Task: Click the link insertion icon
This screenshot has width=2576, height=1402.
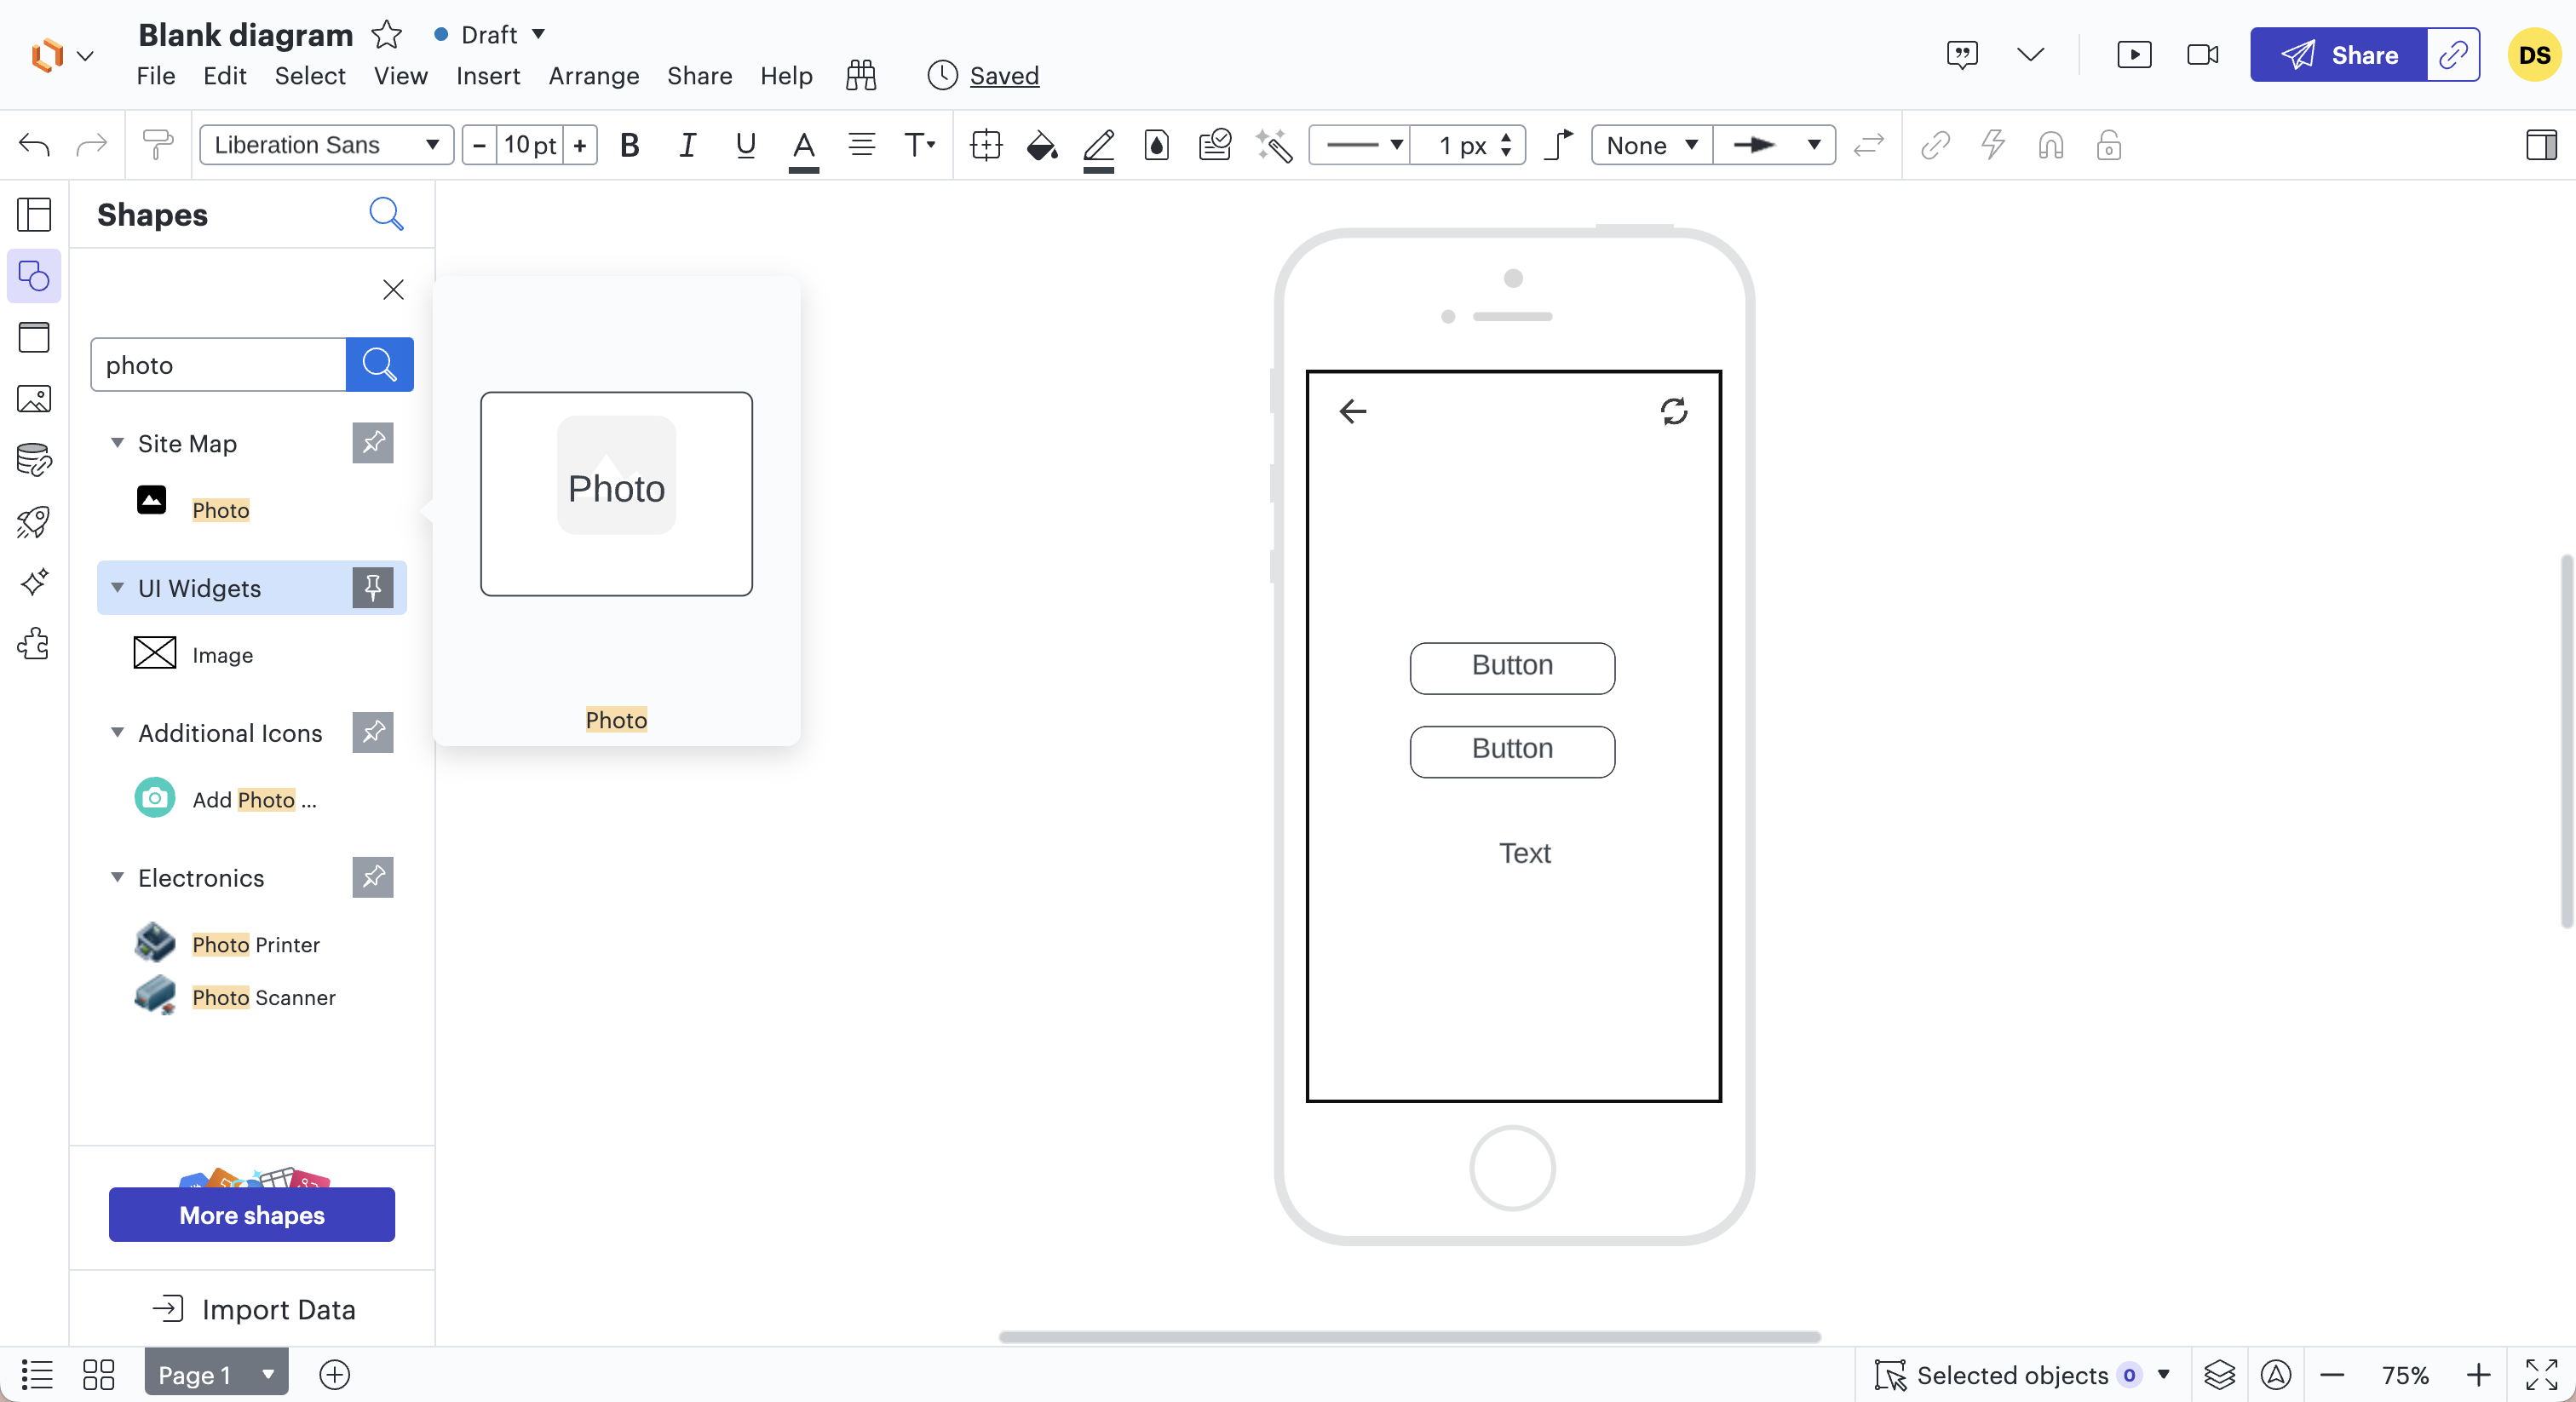Action: click(x=1935, y=145)
